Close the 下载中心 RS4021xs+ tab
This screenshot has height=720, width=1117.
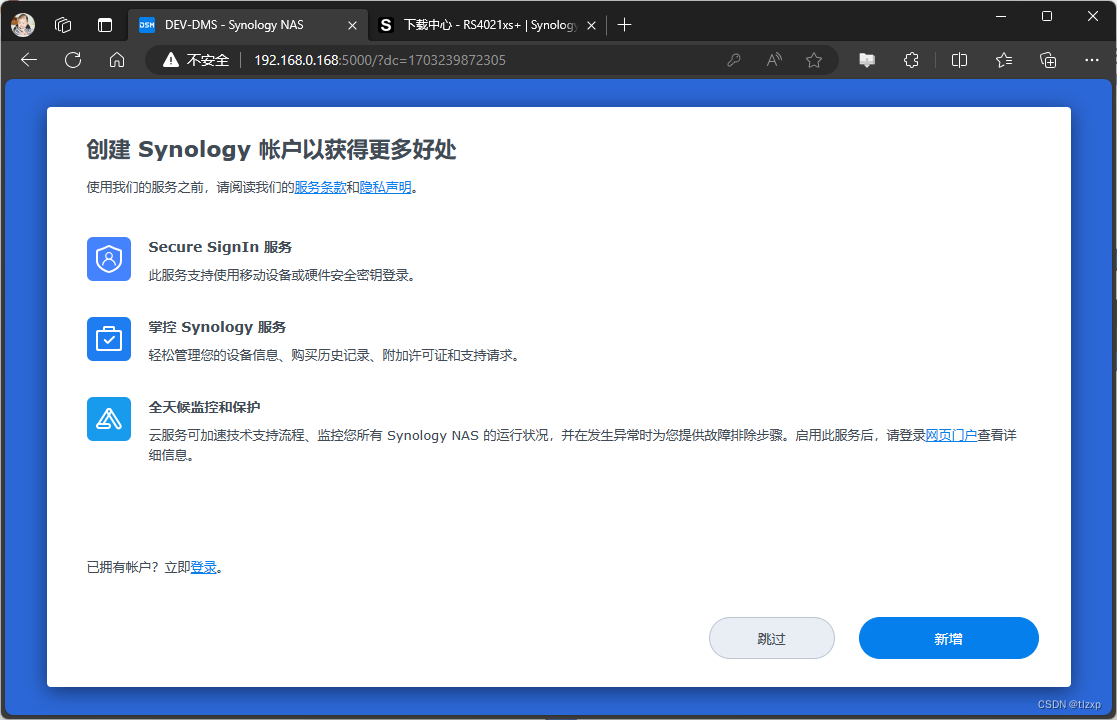coord(591,26)
